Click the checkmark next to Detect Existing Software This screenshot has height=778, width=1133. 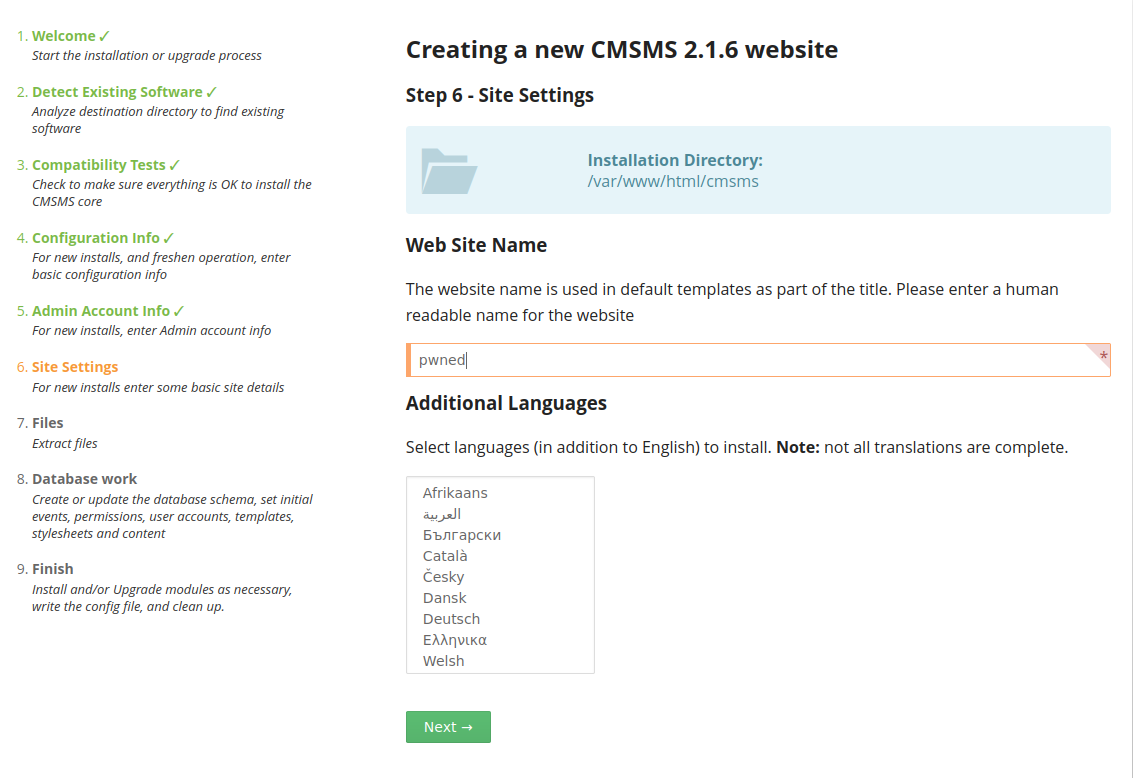point(211,92)
